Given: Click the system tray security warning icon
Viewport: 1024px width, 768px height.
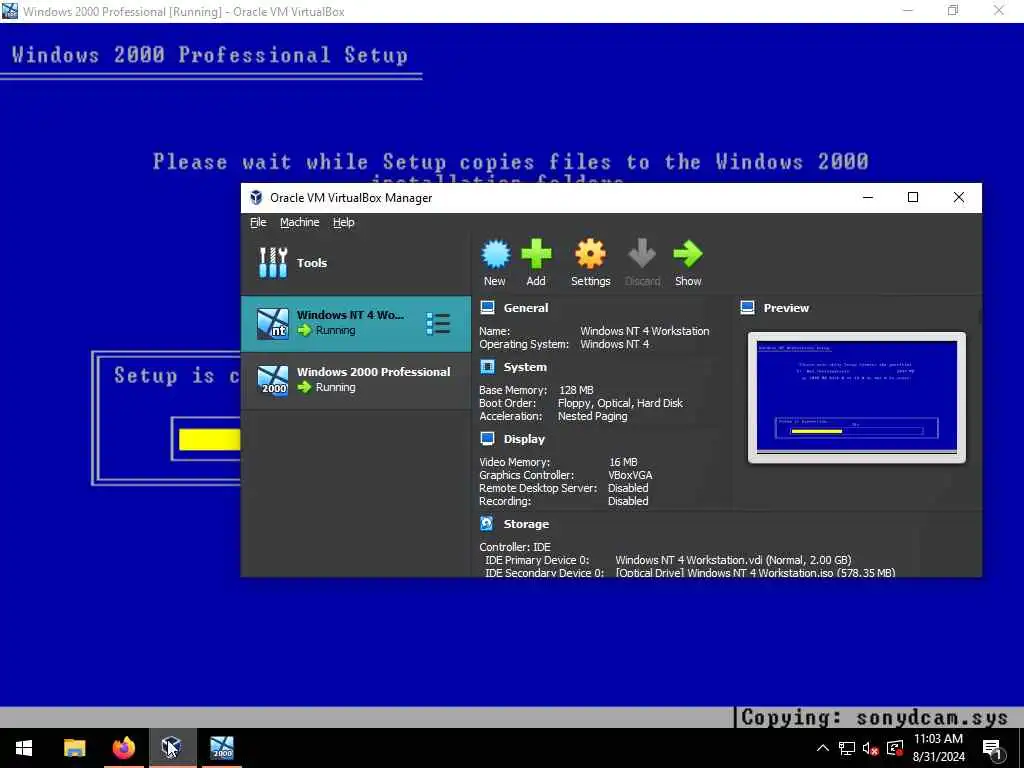Looking at the screenshot, I should pyautogui.click(x=895, y=748).
